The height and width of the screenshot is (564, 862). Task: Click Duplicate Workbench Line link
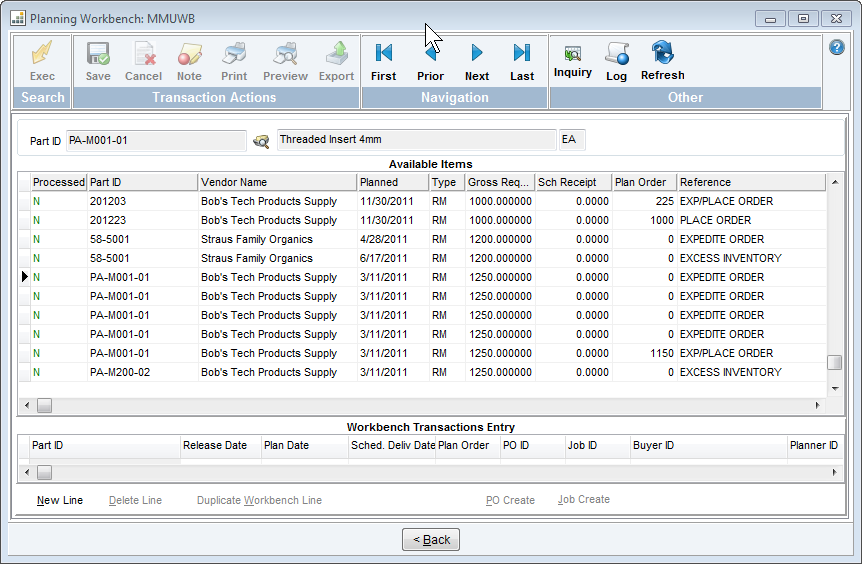pyautogui.click(x=259, y=500)
